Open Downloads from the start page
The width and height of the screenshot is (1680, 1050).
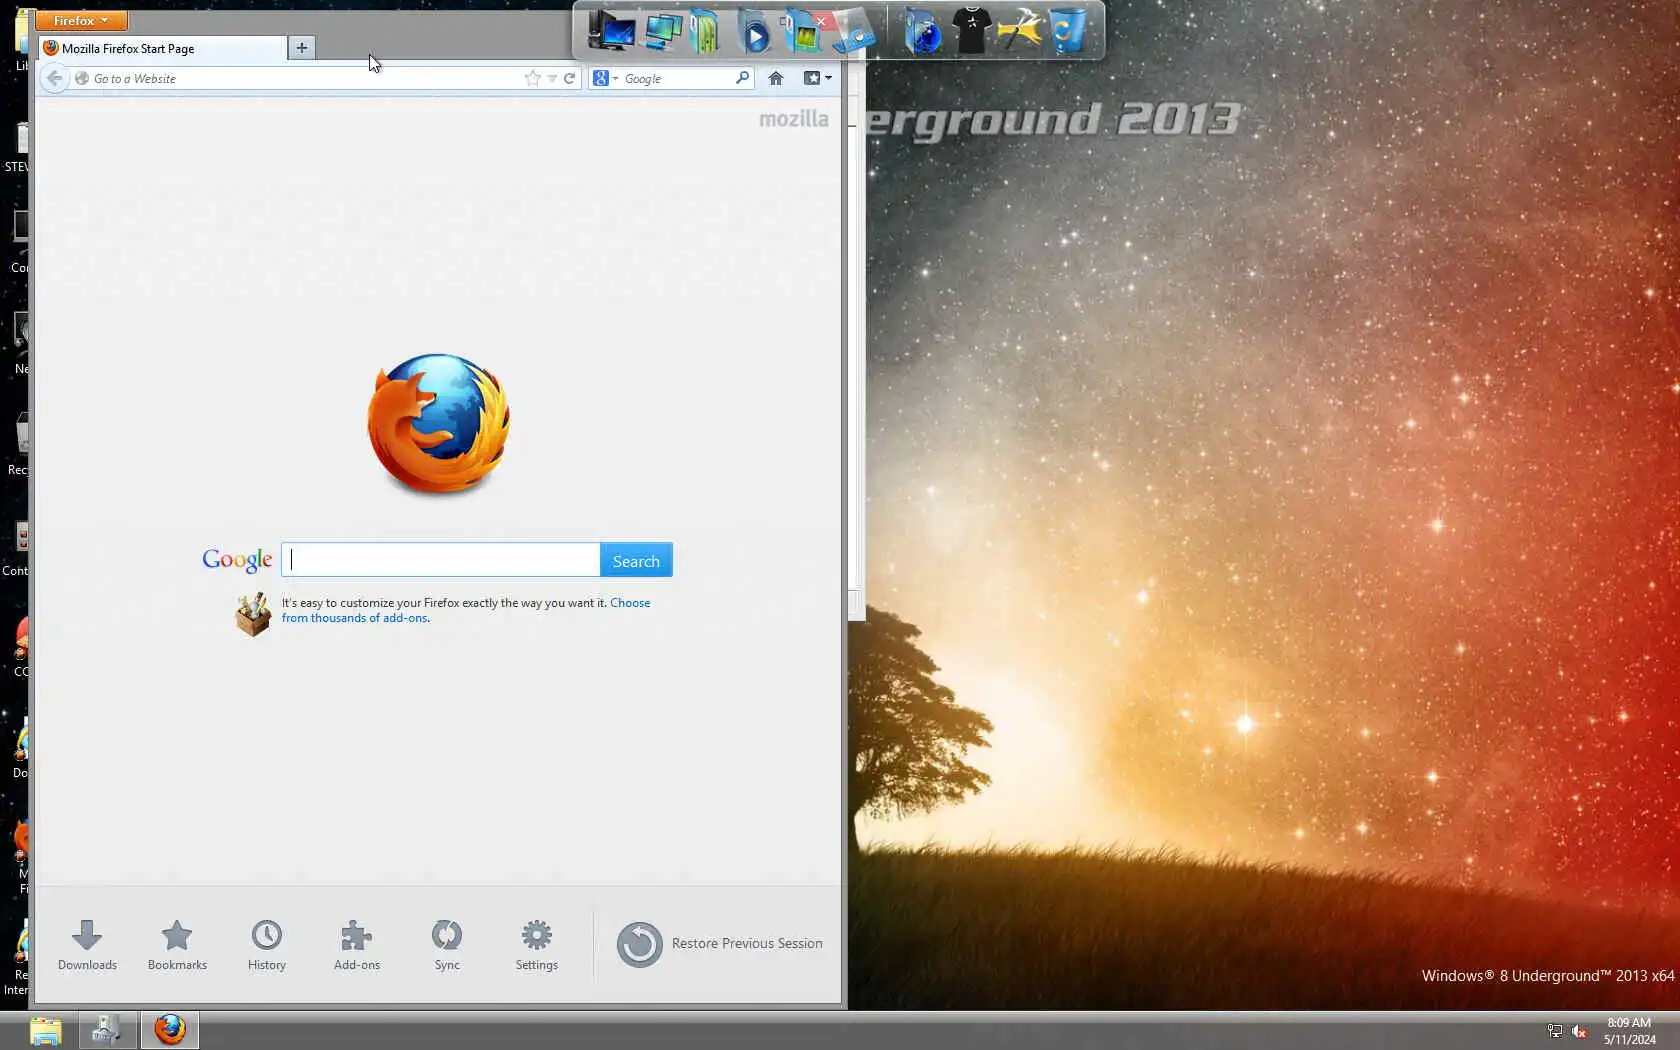pos(87,944)
